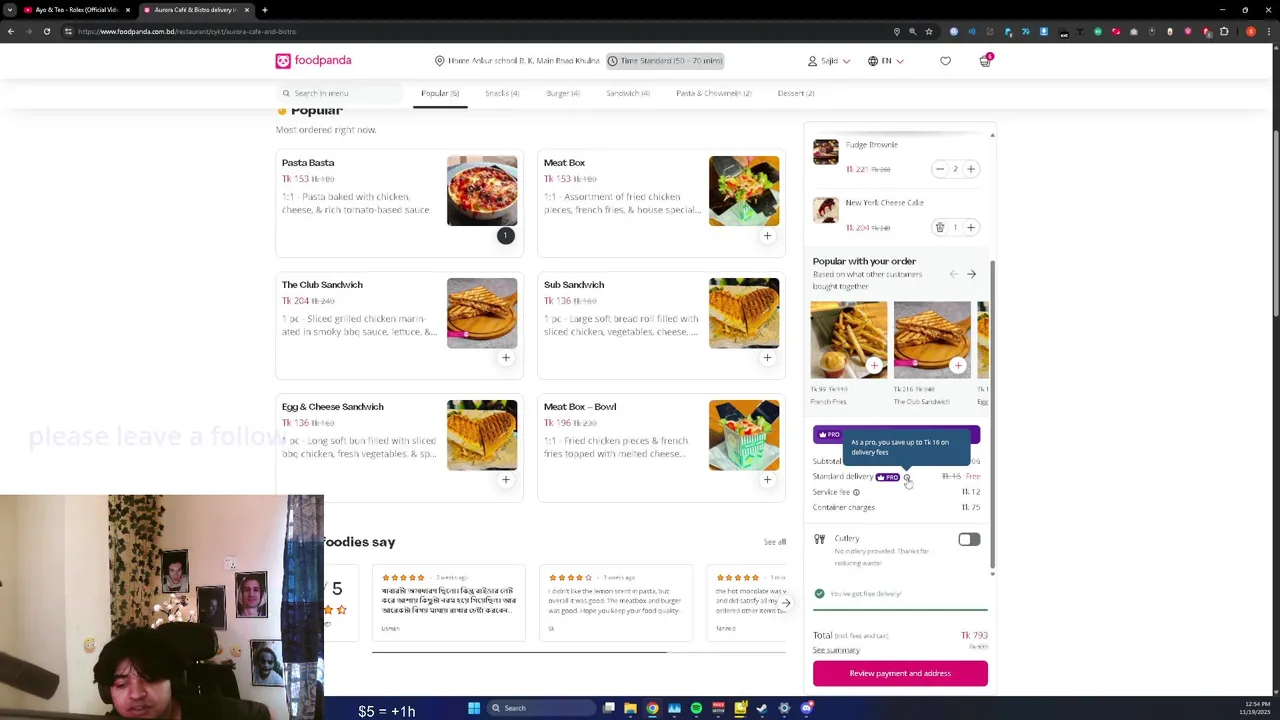Decrease Fudge Brownie quantity

tap(940, 170)
